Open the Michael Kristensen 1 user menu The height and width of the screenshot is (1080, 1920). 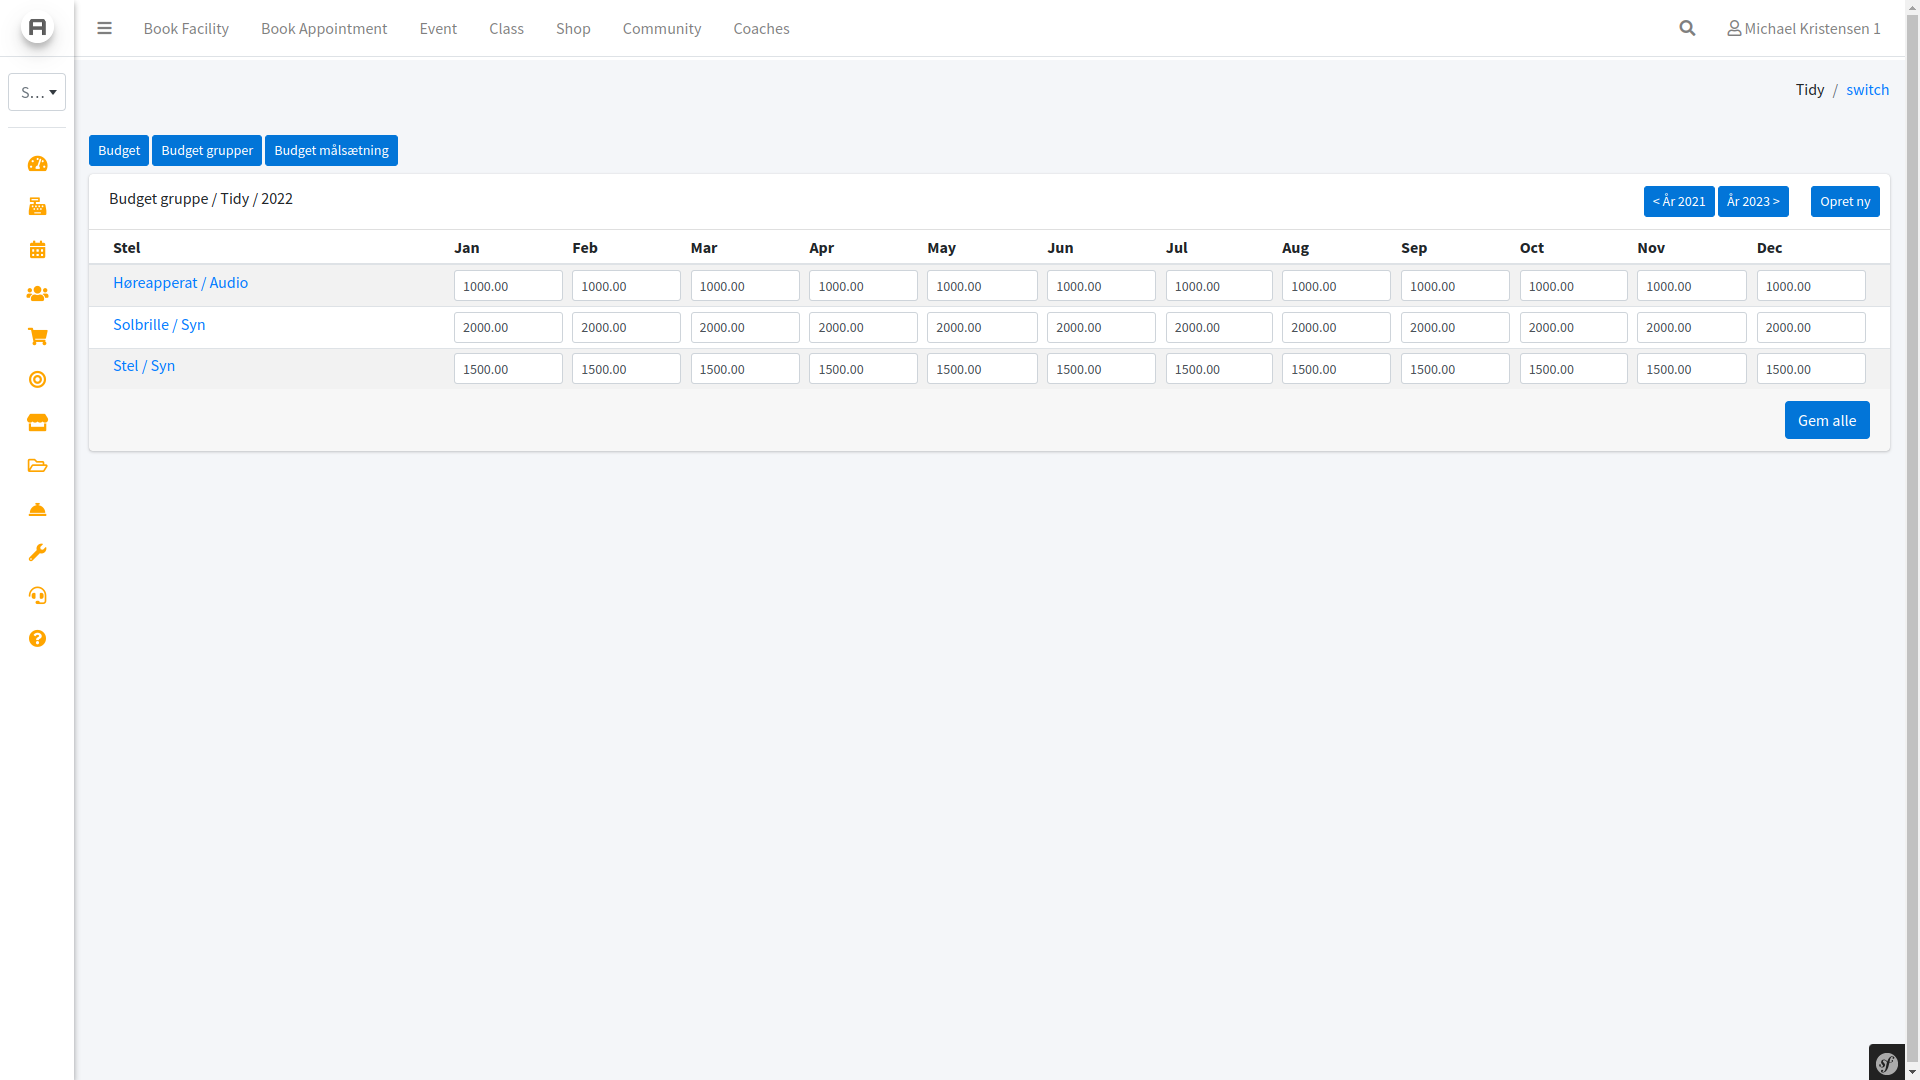[1803, 28]
